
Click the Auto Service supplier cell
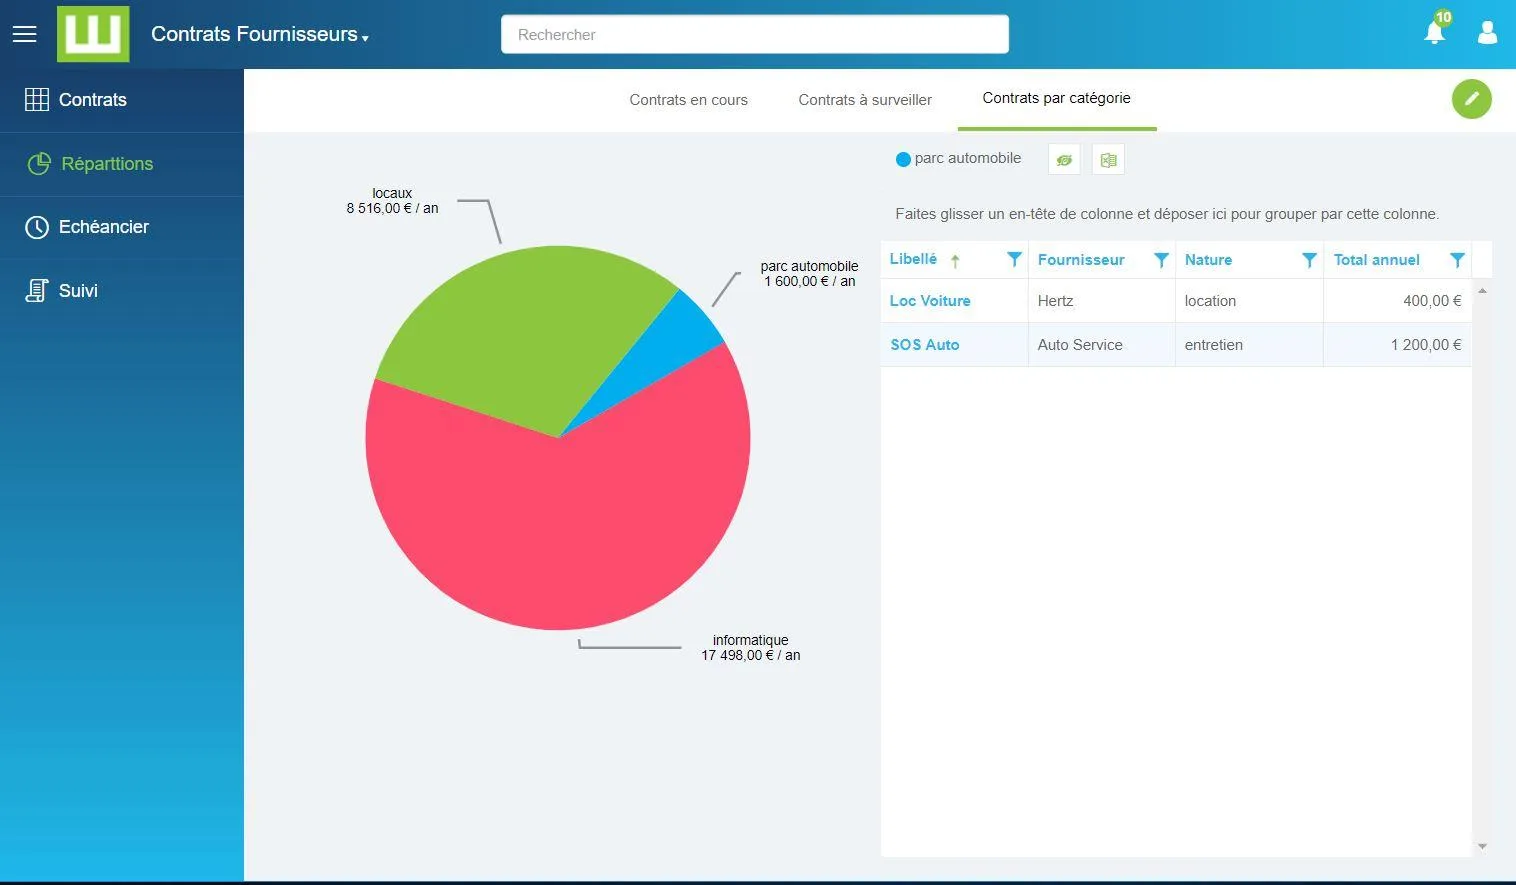point(1102,345)
